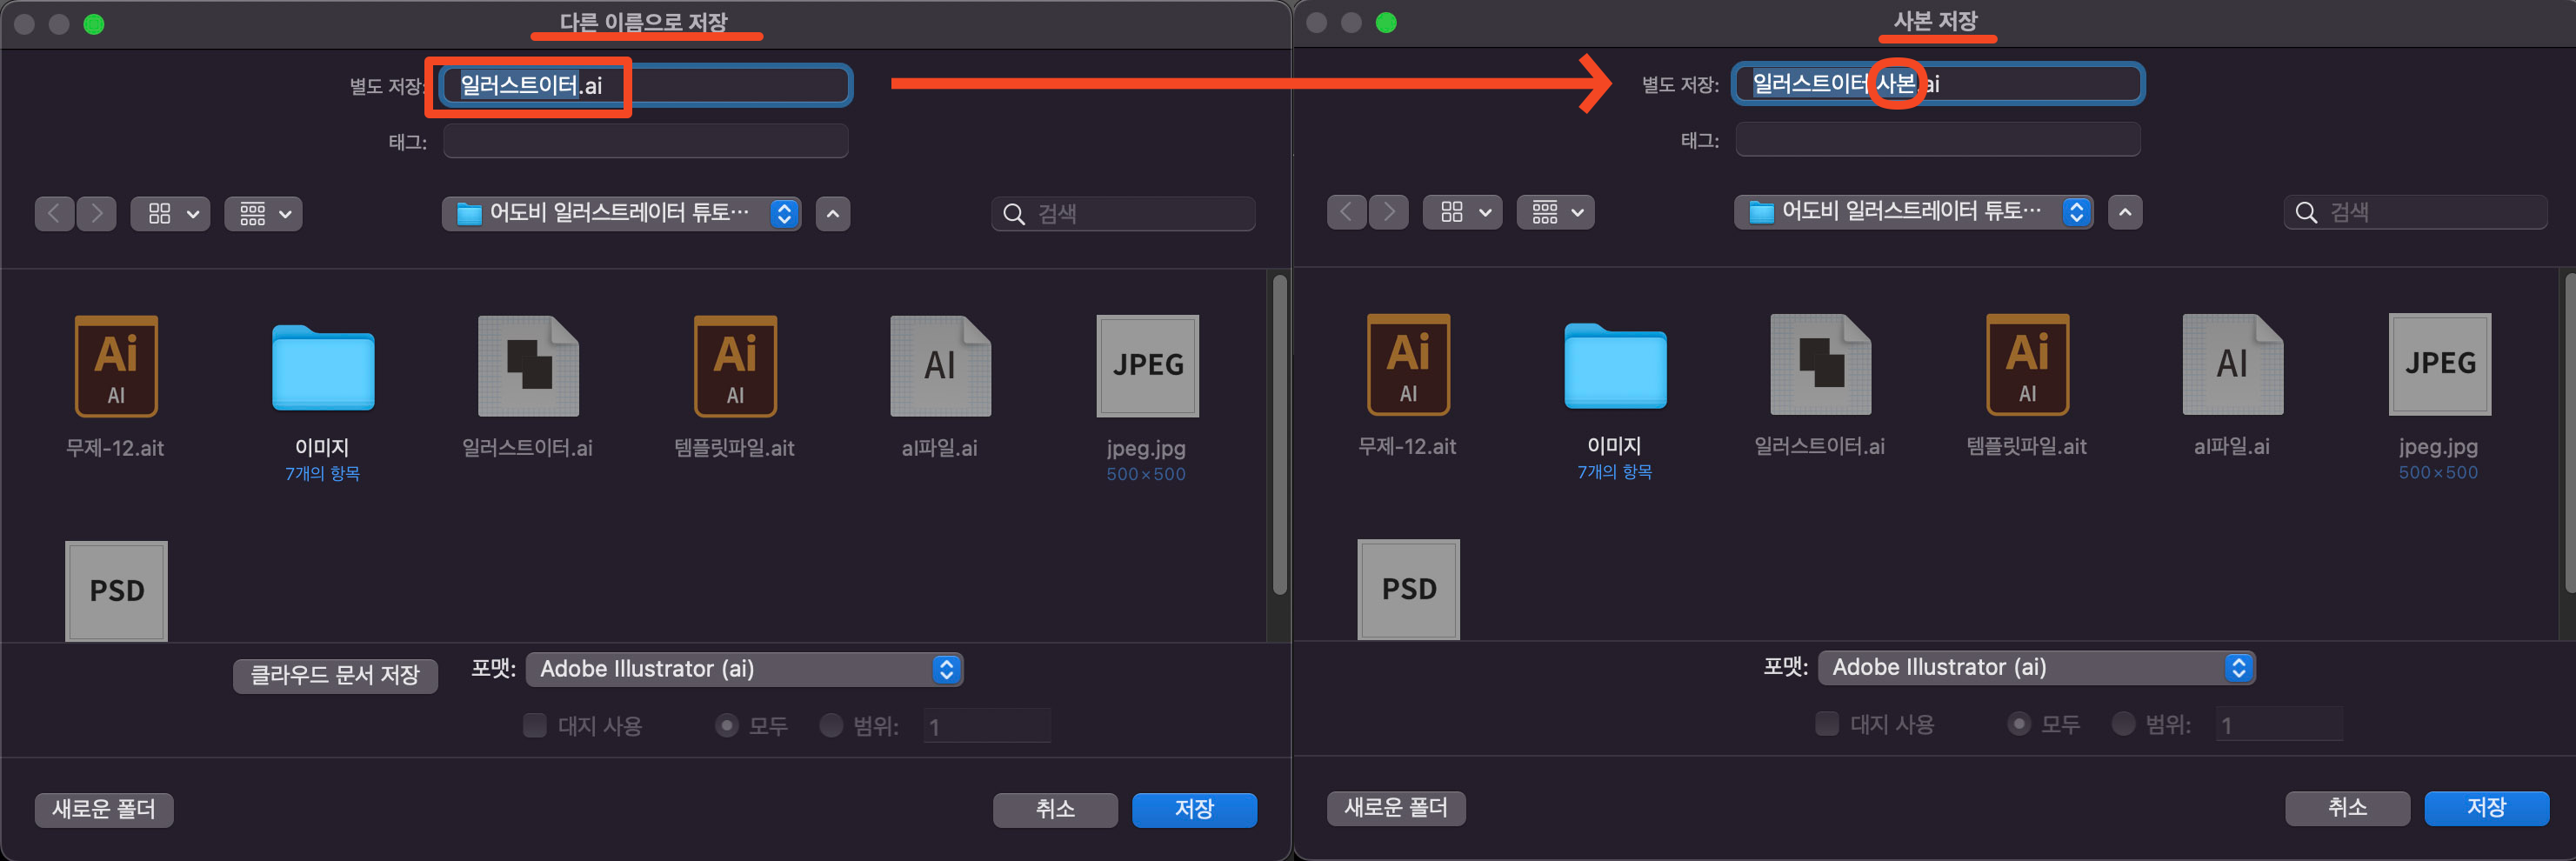Select 템플릿파일.ait in Save As dialog

(735, 366)
